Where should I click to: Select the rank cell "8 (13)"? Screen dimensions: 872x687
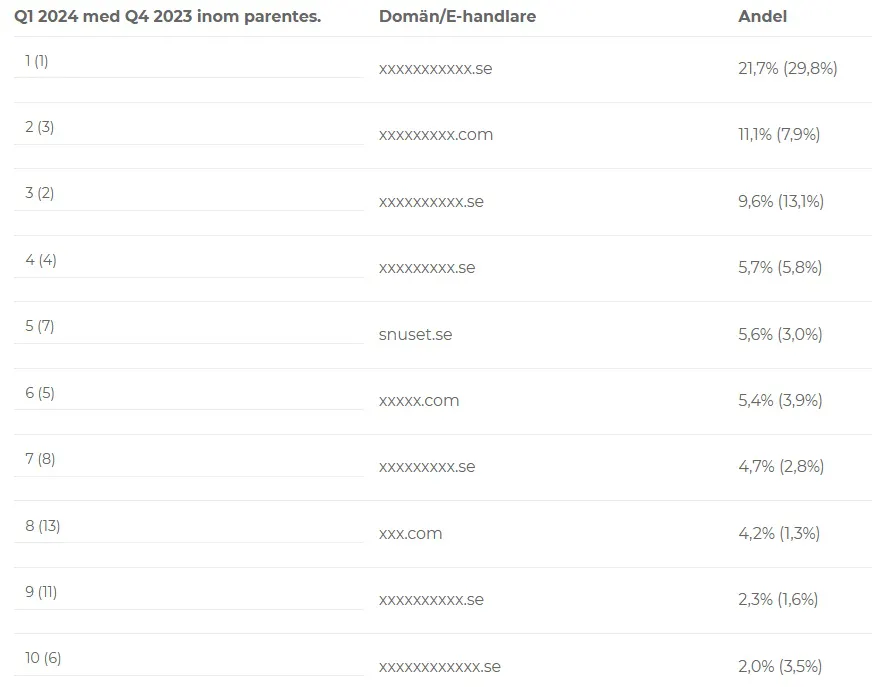click(x=43, y=525)
